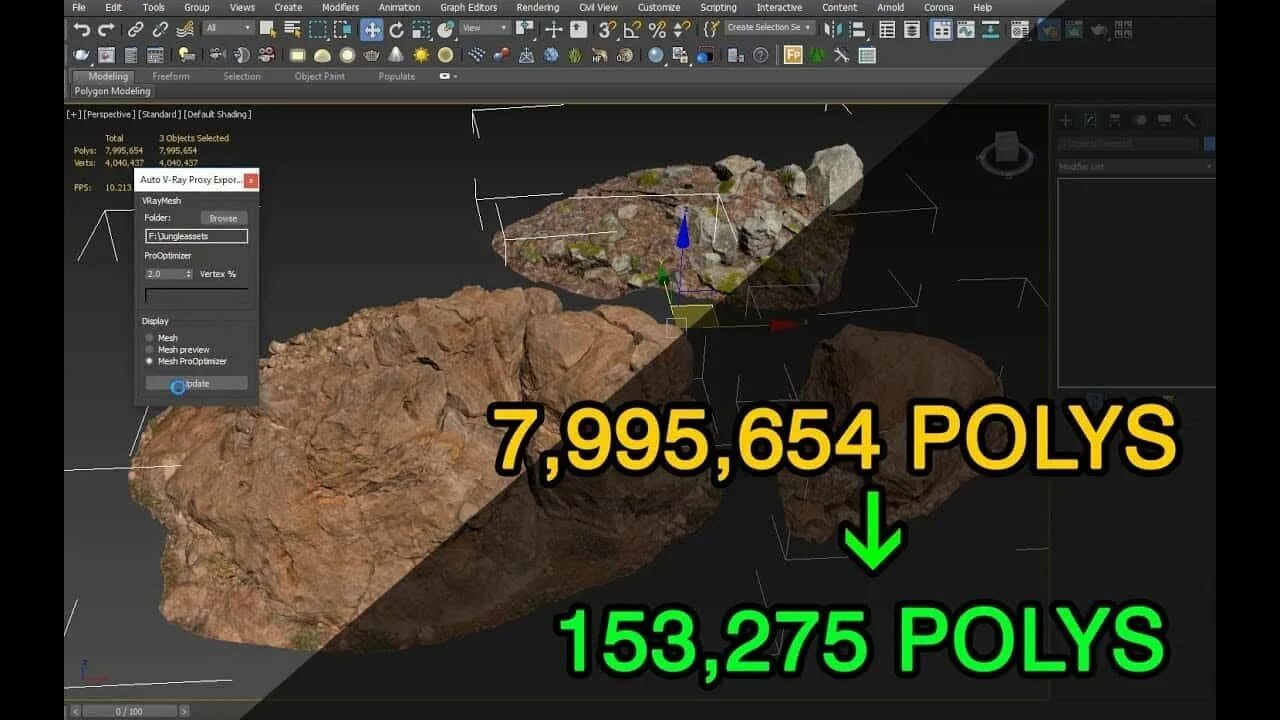Open Select by Name list icon
The image size is (1280, 720).
[x=293, y=30]
